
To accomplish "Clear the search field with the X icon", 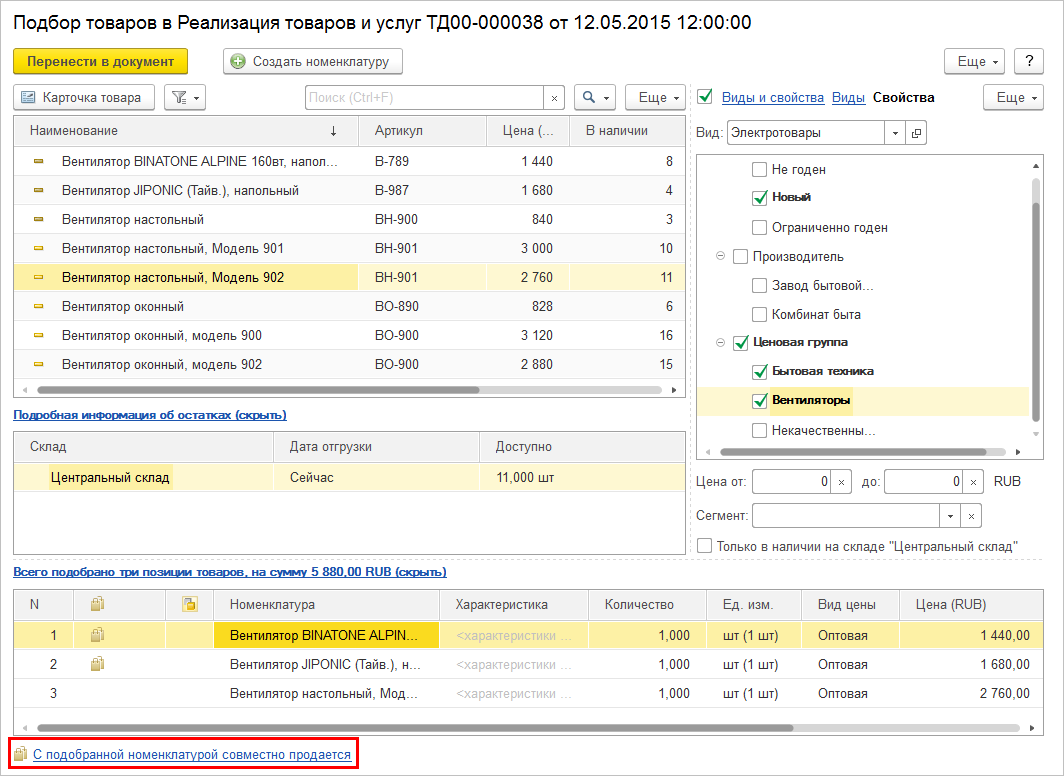I will click(x=554, y=97).
